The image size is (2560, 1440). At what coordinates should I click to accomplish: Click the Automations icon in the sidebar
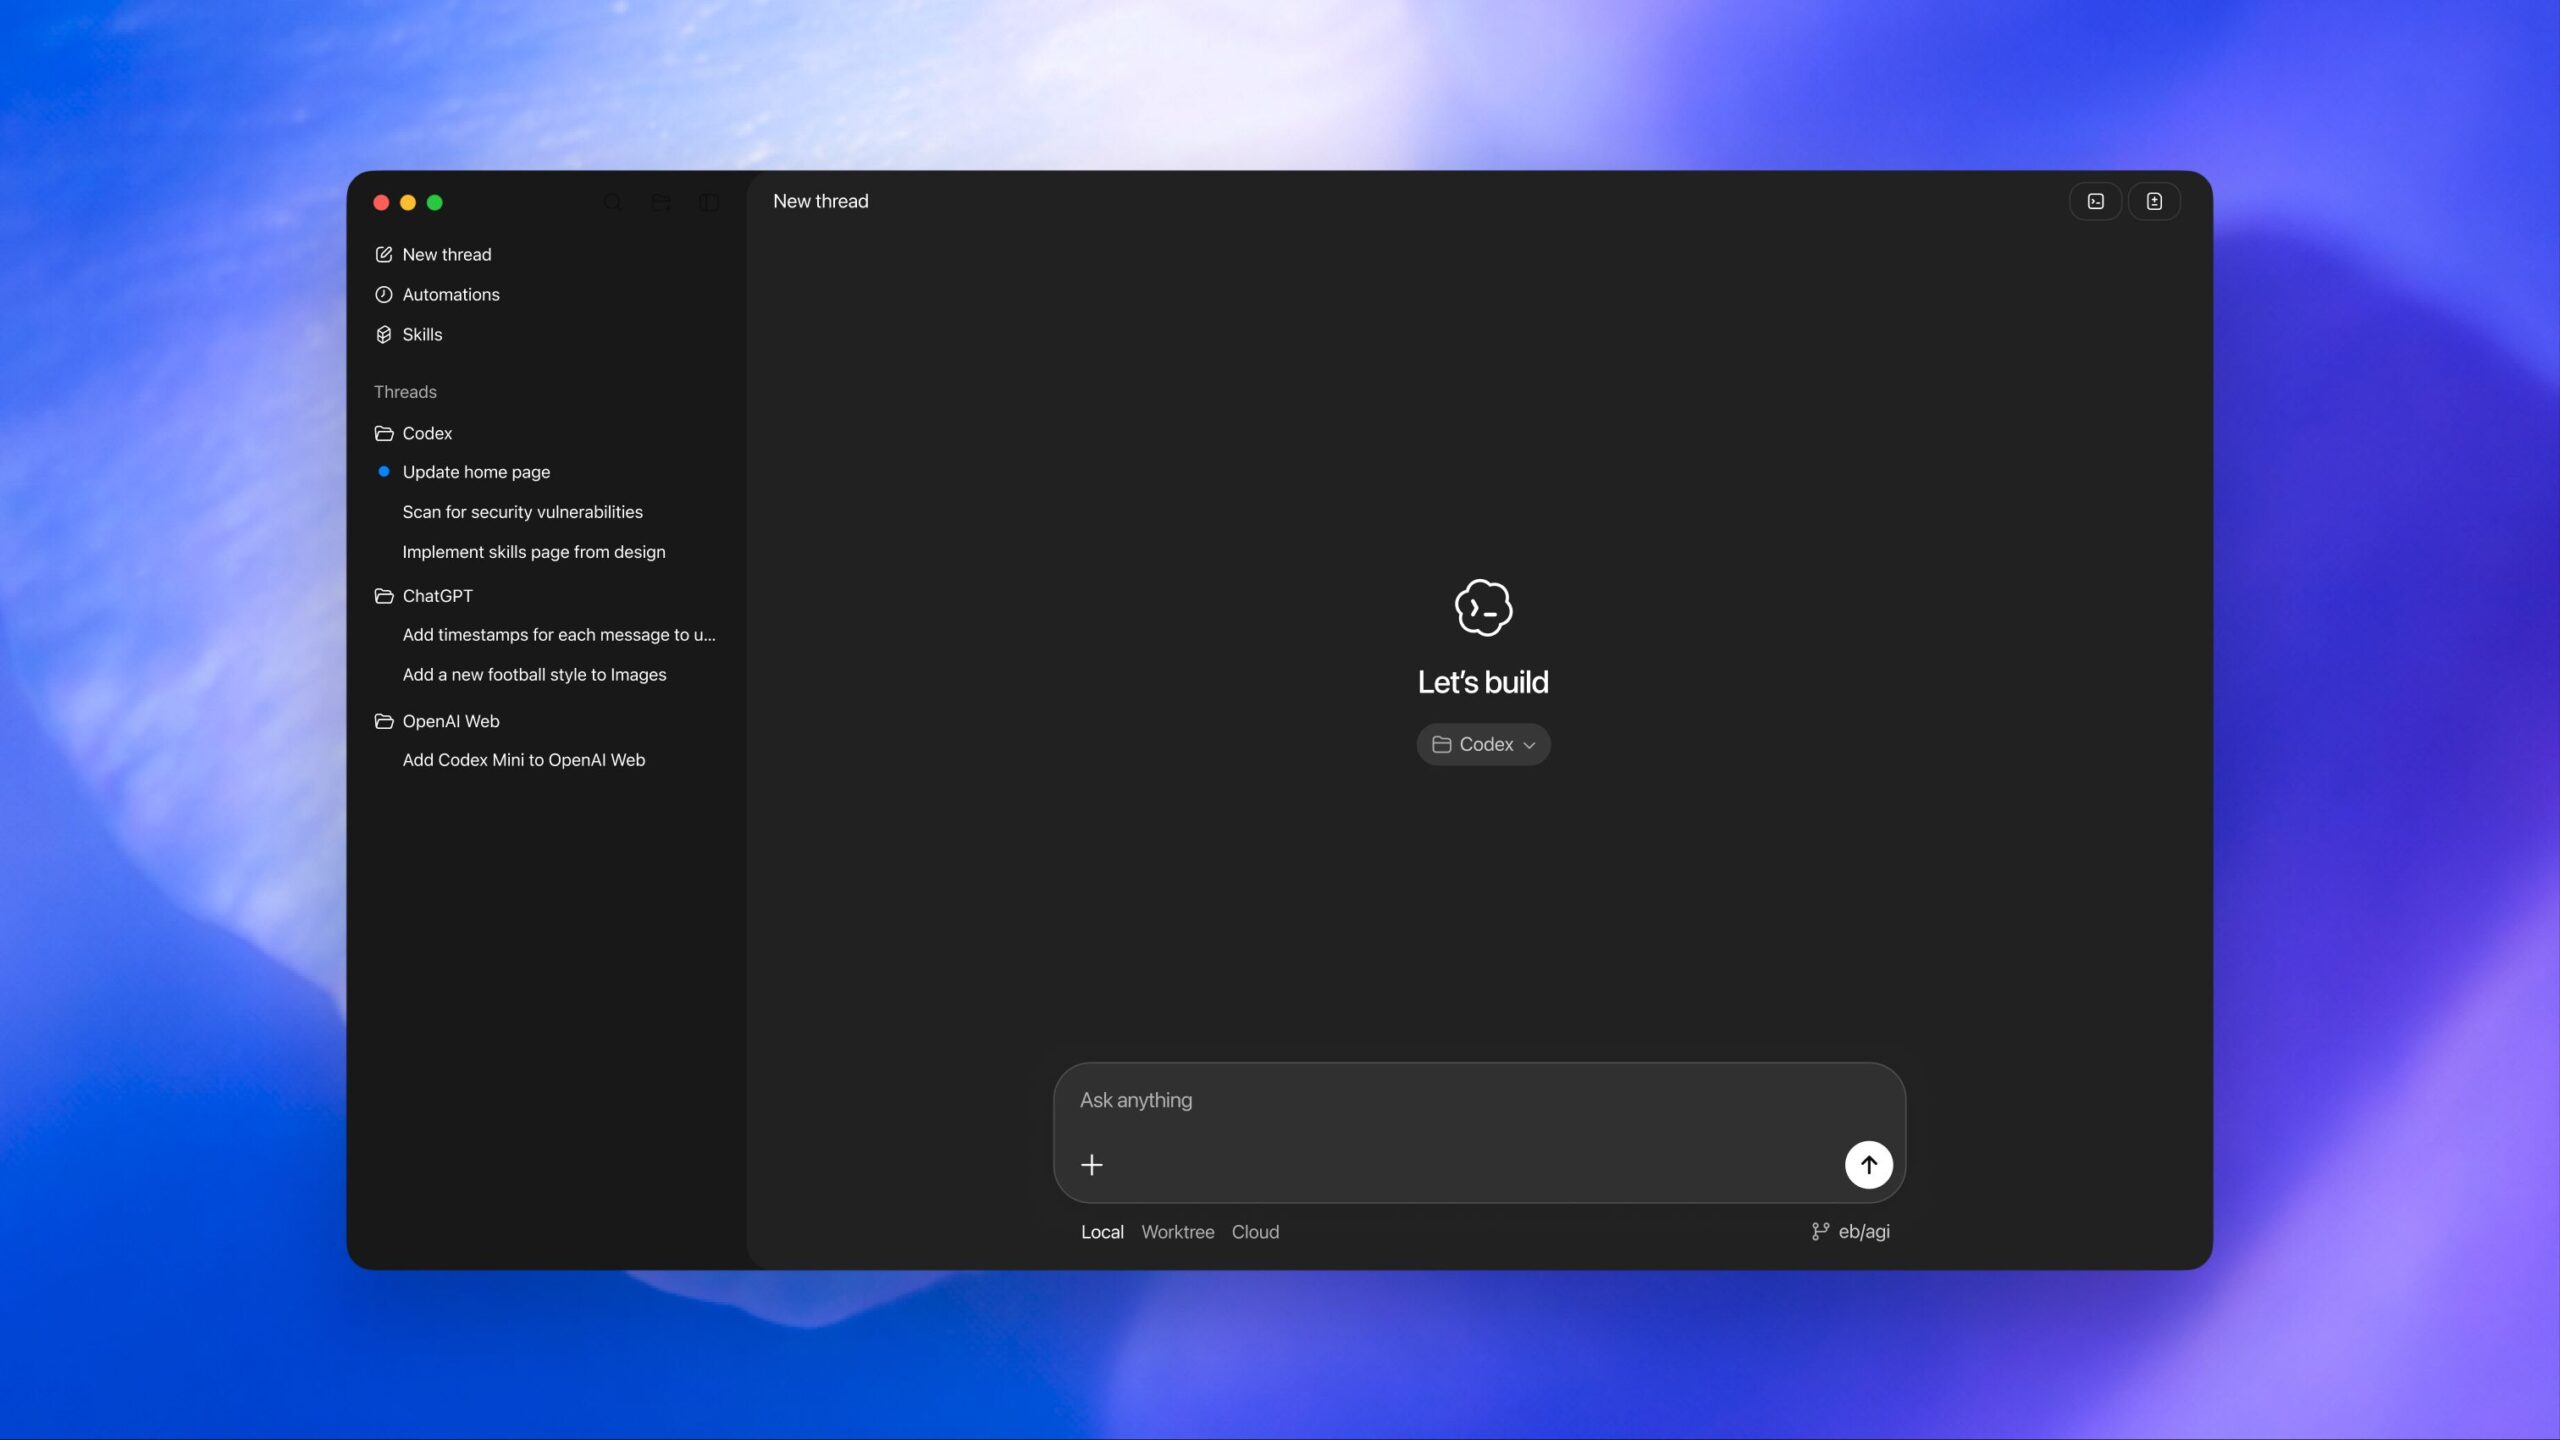click(384, 294)
